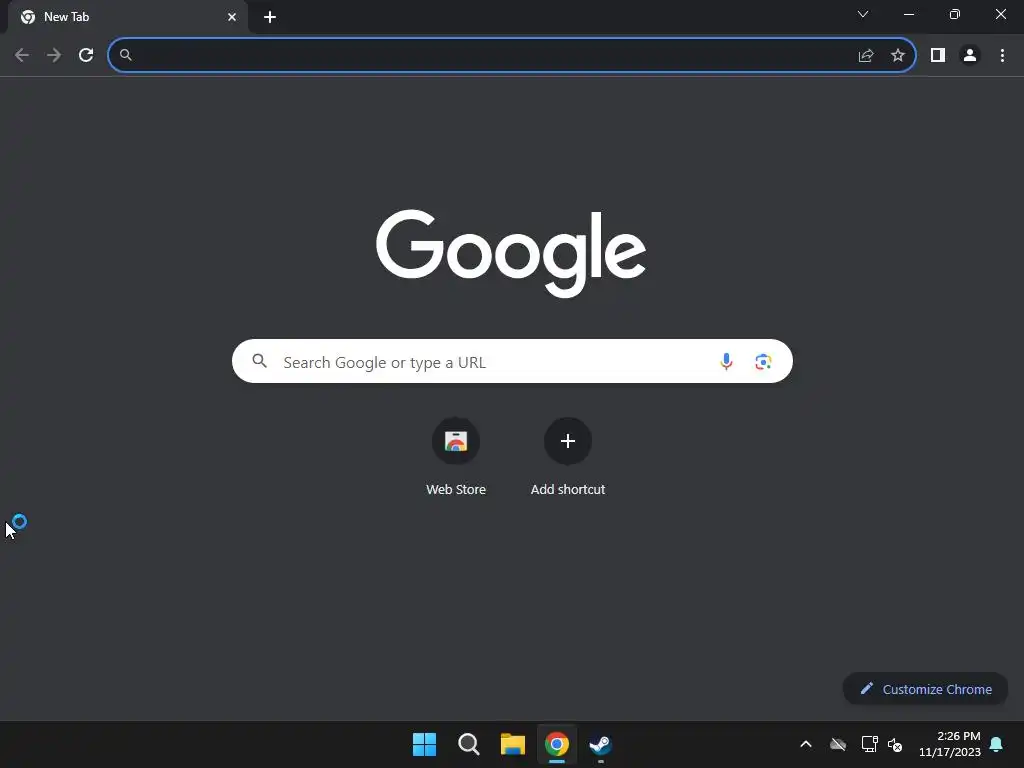Image resolution: width=1024 pixels, height=768 pixels.
Task: Click the muted volume tray icon
Action: [895, 744]
